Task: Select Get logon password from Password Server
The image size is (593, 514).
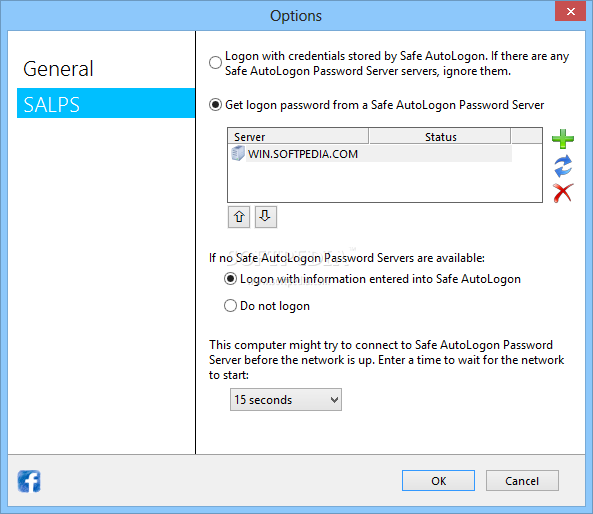Action: 215,105
